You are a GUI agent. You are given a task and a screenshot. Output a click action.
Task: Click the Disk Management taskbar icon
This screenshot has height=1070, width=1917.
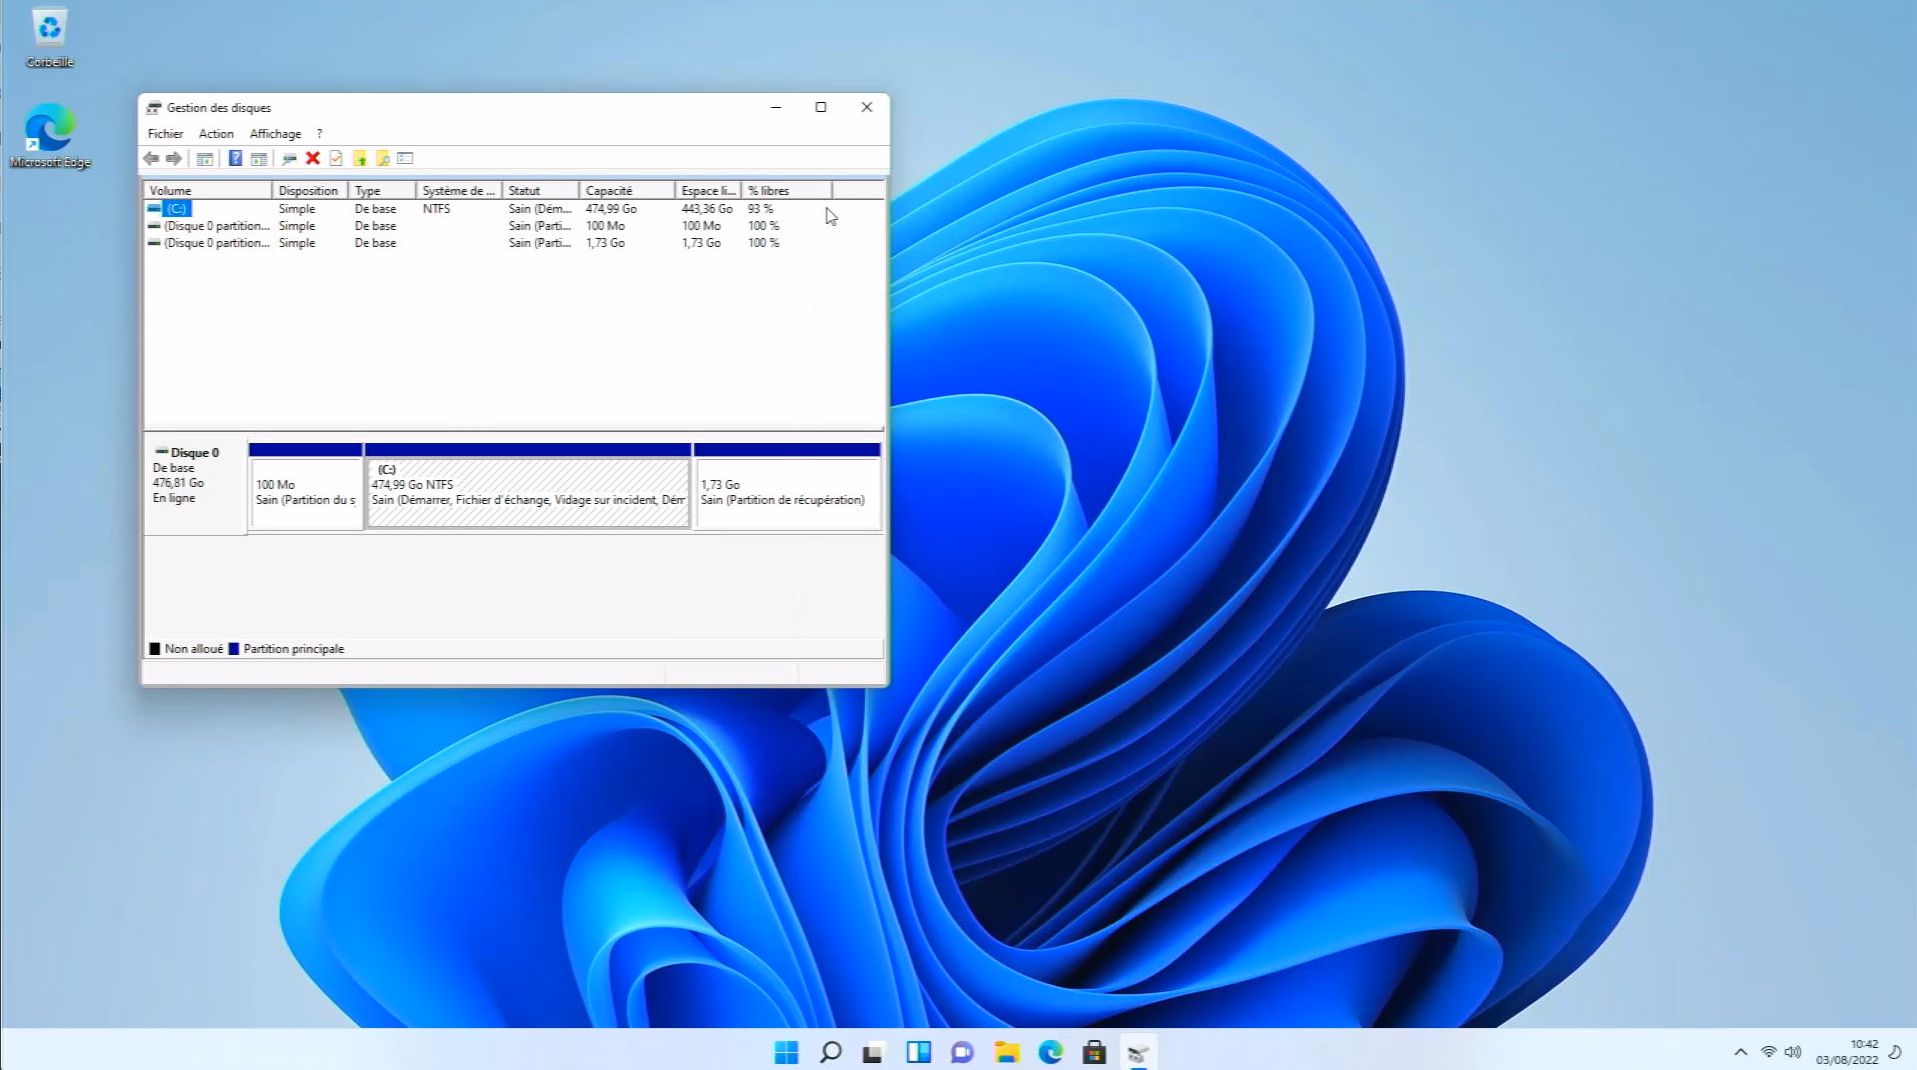point(1138,1052)
